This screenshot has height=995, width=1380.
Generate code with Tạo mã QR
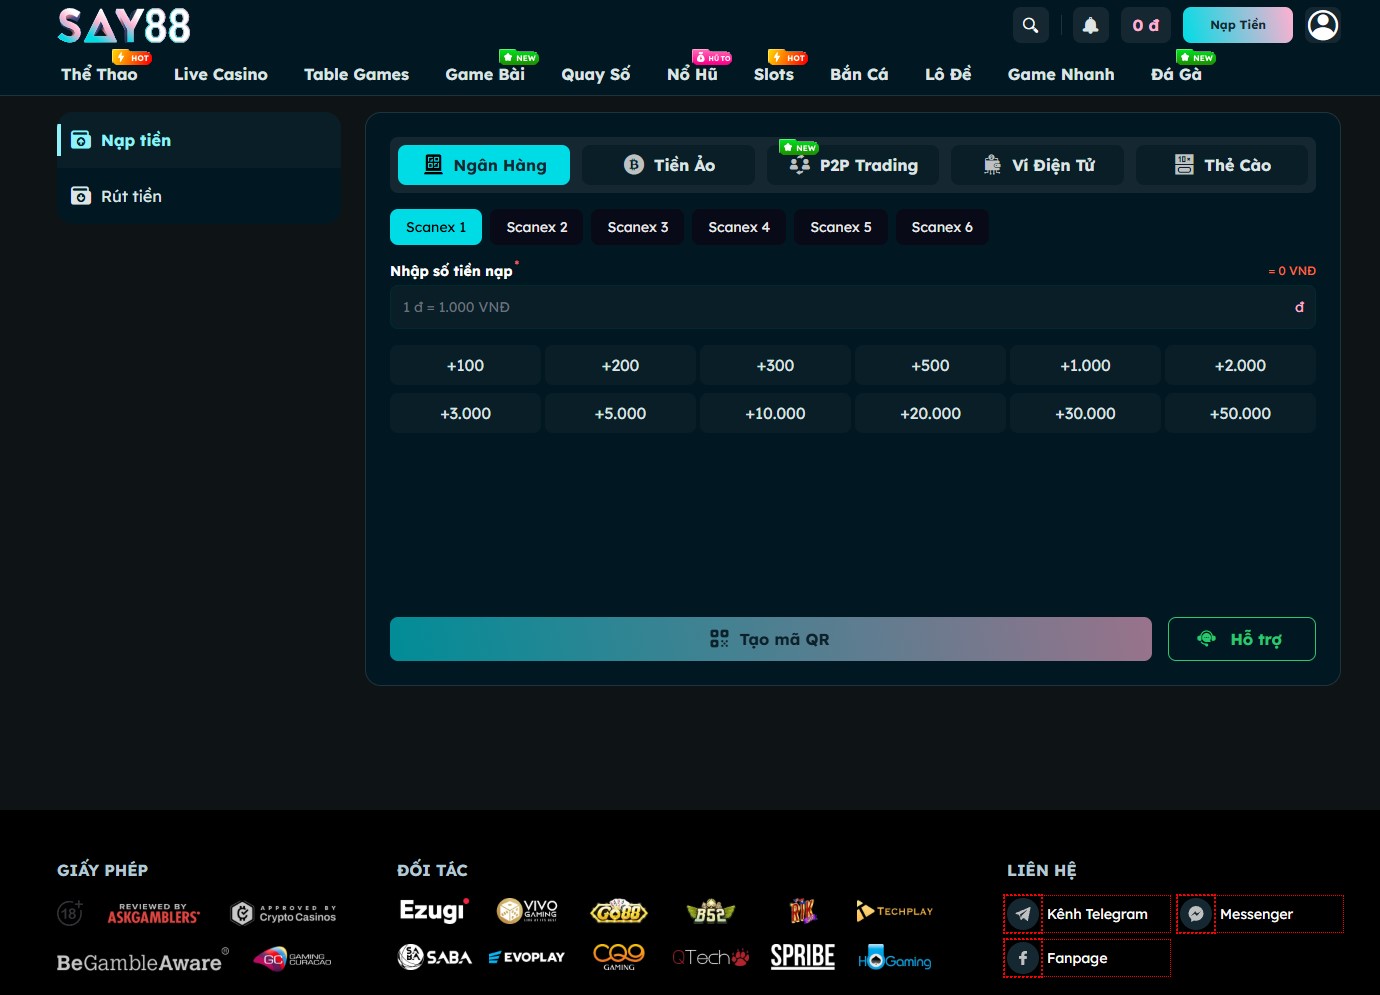point(771,639)
